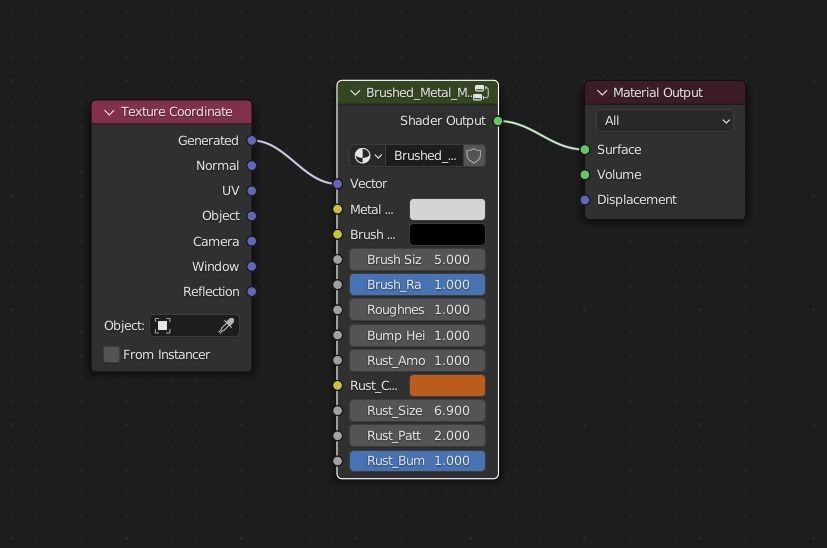The image size is (827, 548).
Task: Click the Brush Siz input socket
Action: 338,259
